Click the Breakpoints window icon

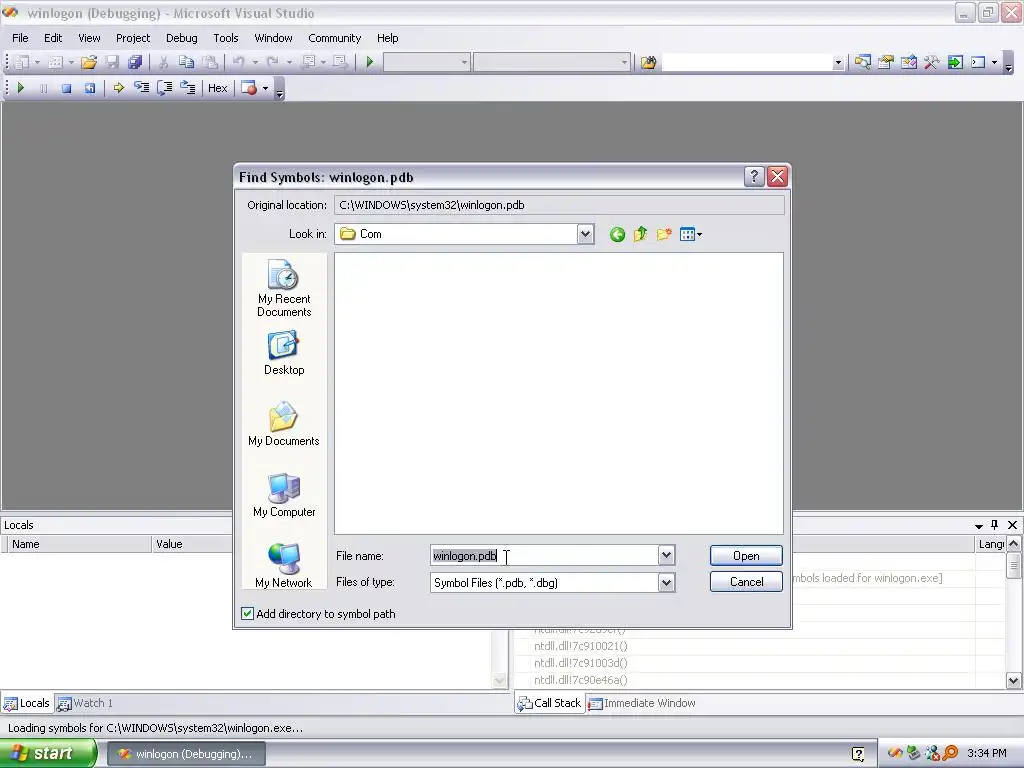click(249, 88)
